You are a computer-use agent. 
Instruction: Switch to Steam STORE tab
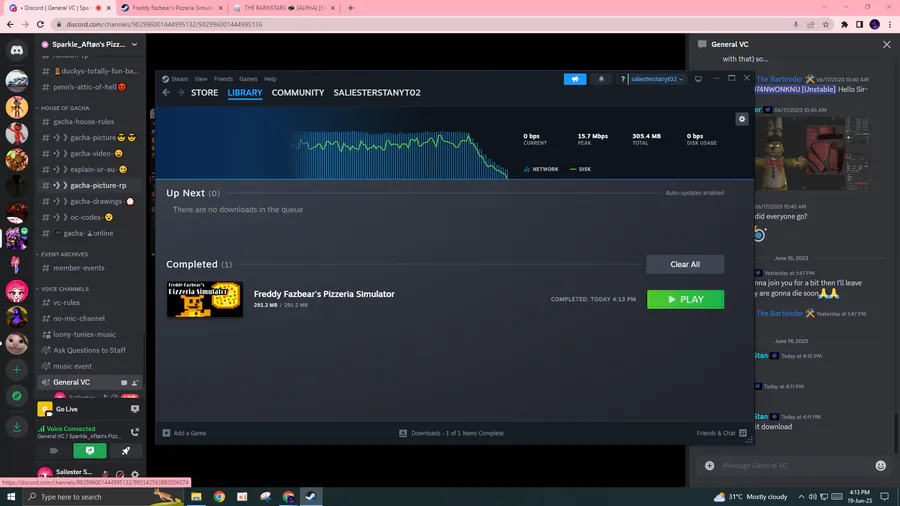pos(204,93)
